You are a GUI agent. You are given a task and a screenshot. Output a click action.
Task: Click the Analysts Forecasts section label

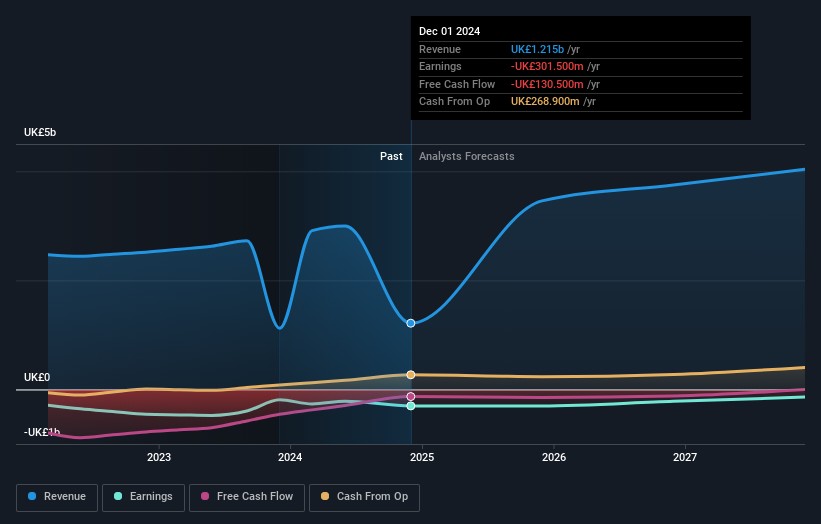click(467, 156)
